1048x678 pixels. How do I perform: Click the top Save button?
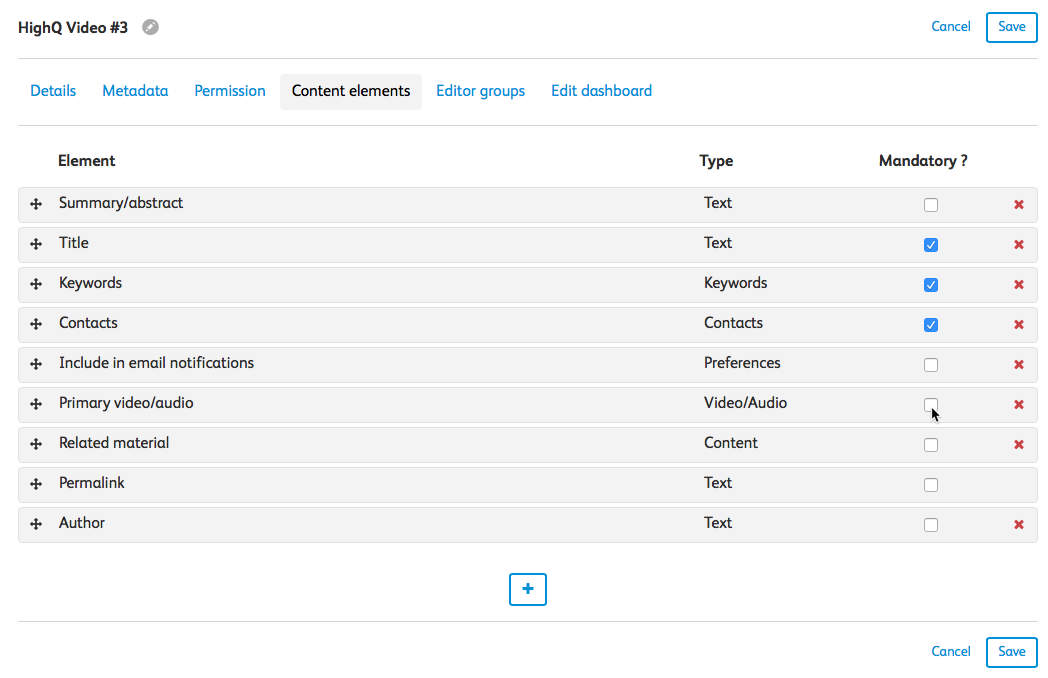point(1011,27)
